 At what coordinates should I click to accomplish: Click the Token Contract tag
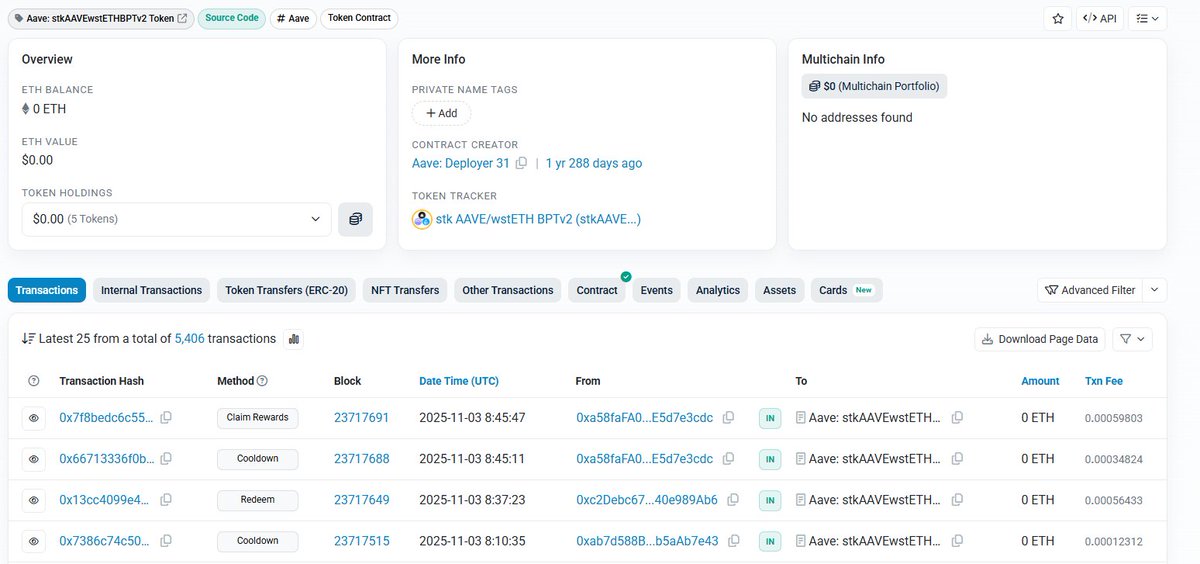click(x=359, y=18)
